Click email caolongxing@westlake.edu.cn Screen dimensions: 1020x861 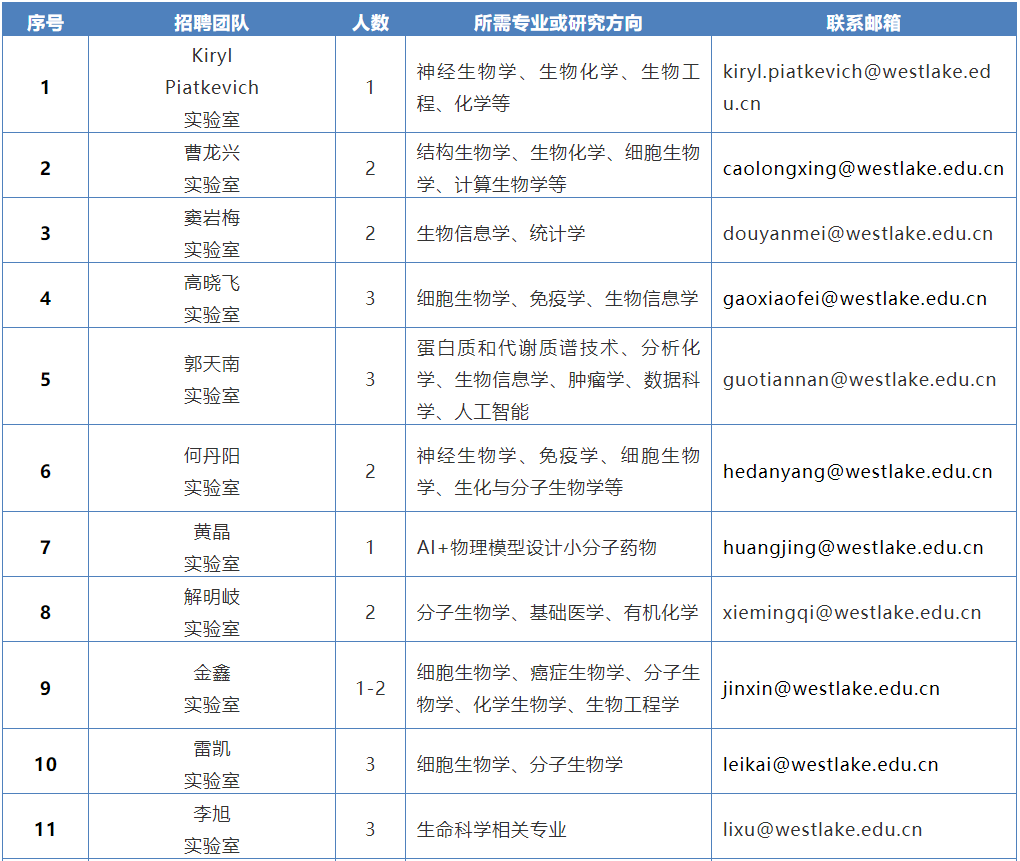(x=863, y=168)
